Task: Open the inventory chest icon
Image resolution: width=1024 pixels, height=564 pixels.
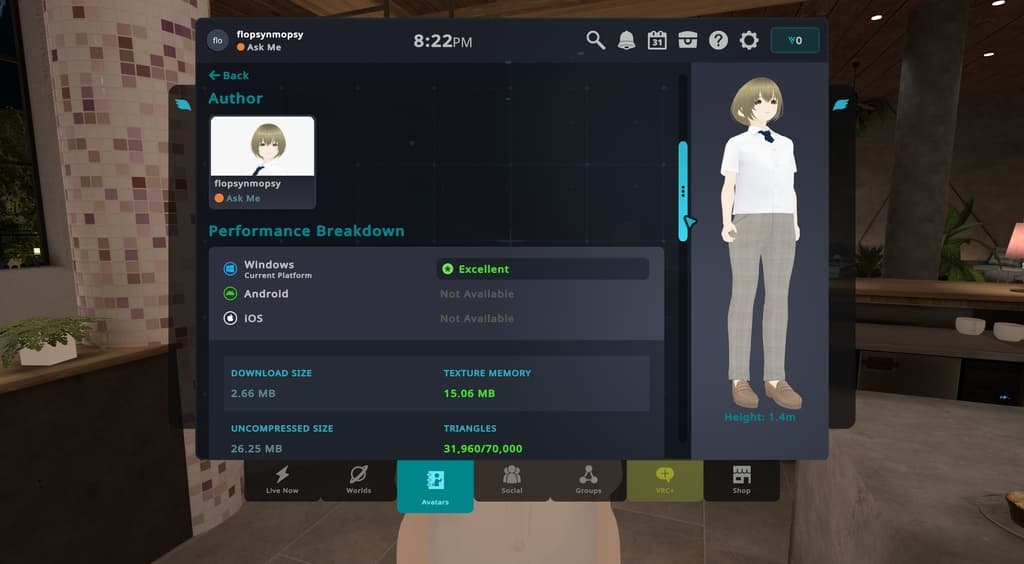Action: 688,40
